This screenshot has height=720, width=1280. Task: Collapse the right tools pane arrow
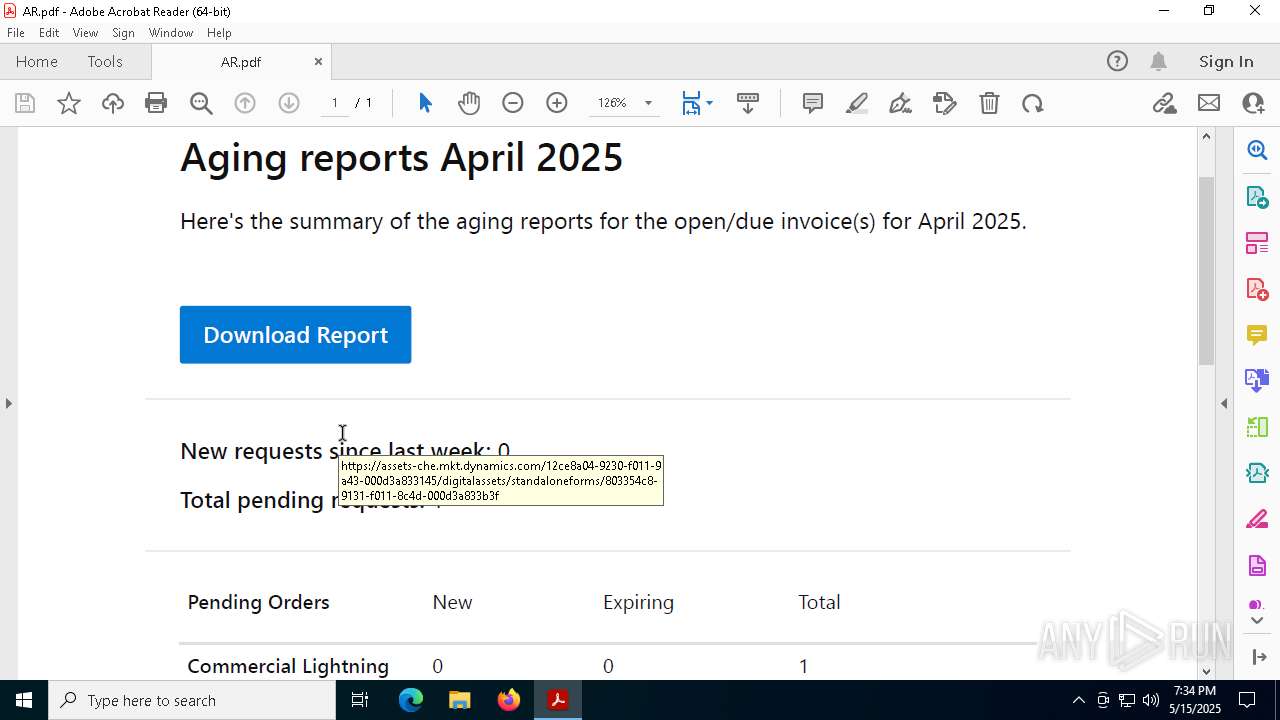[x=1224, y=403]
